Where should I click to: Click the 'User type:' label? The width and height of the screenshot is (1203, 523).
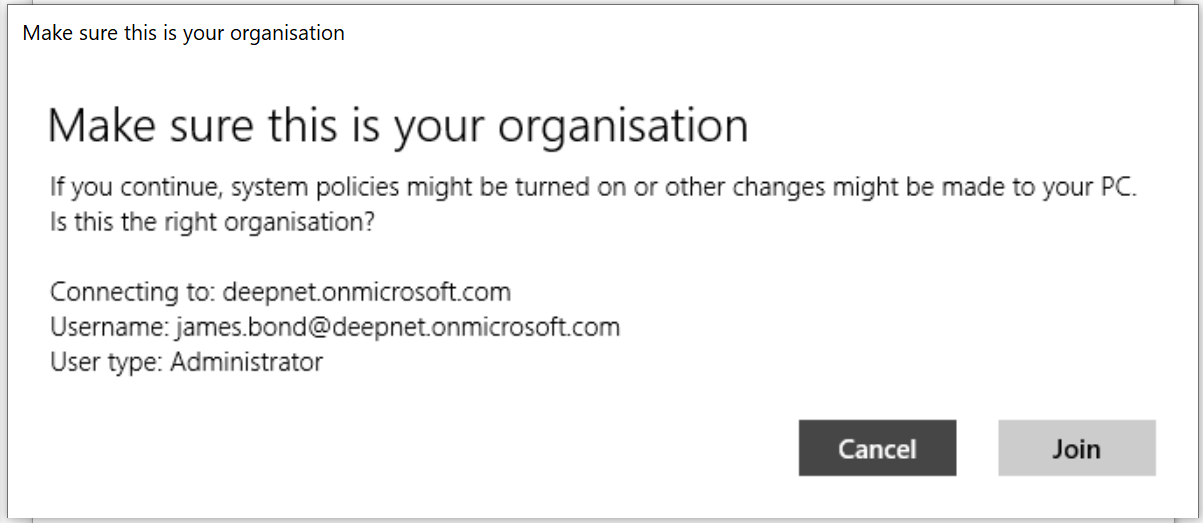[106, 361]
